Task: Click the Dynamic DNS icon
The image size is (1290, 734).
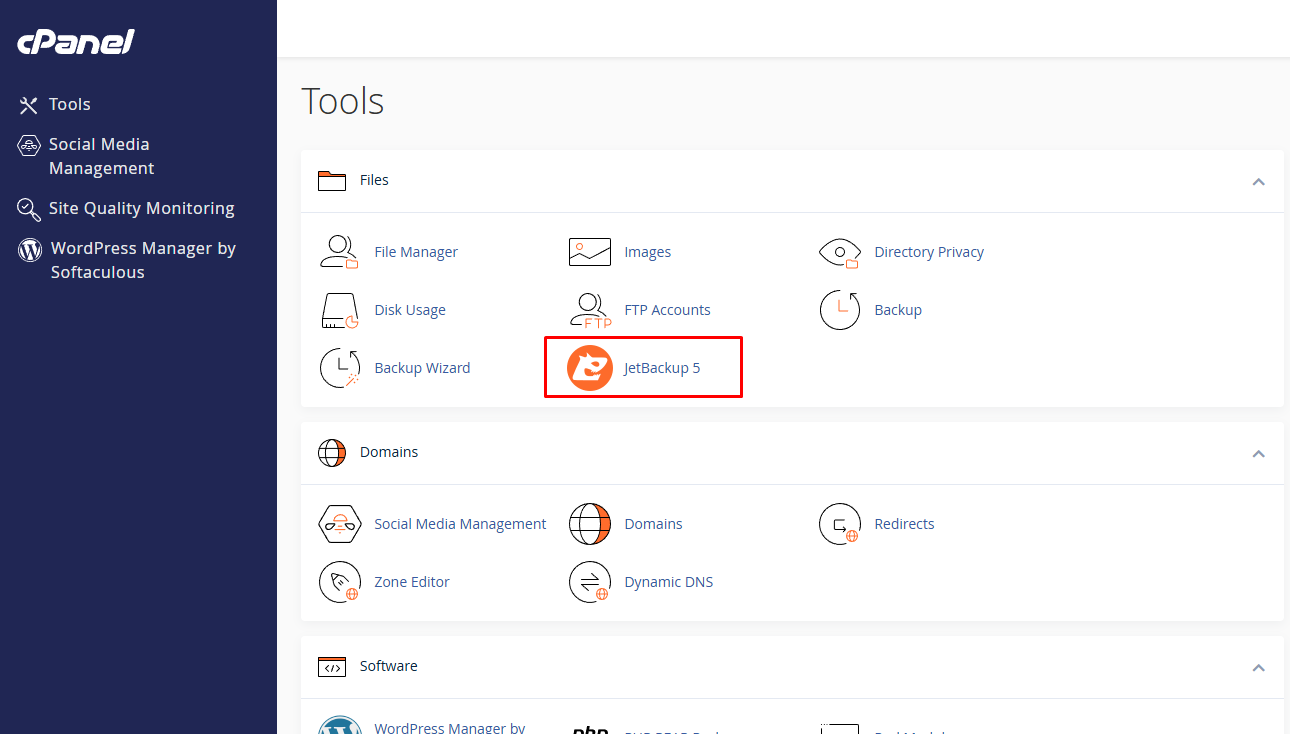Action: [x=589, y=582]
